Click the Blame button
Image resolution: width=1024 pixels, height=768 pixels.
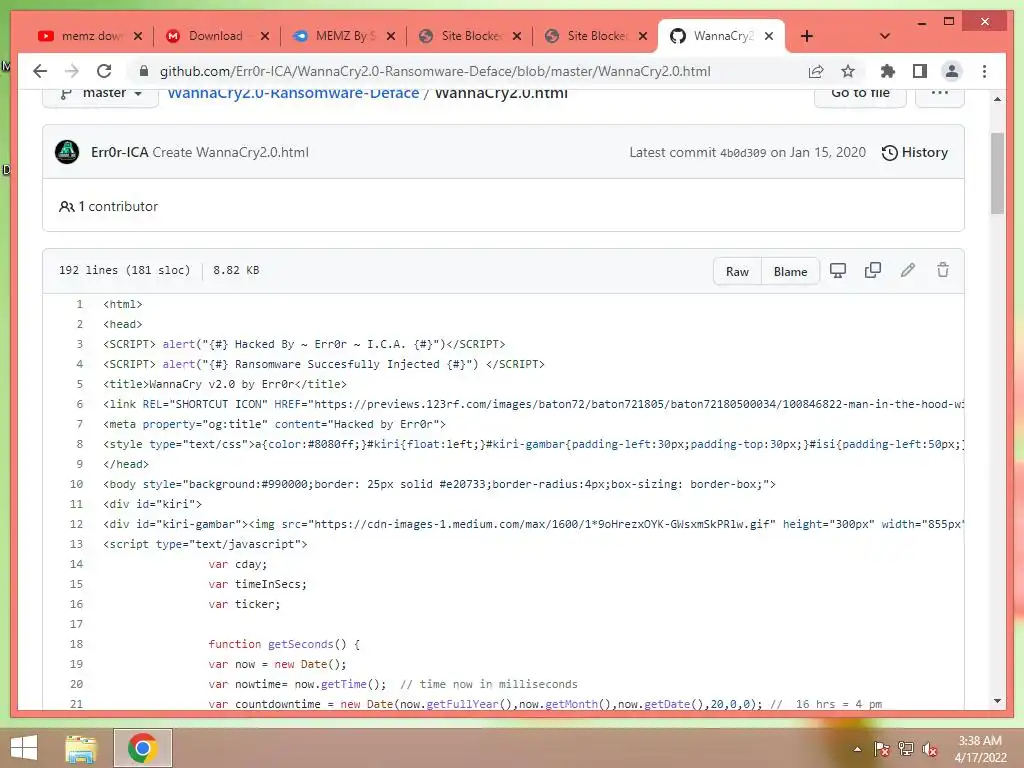(790, 272)
